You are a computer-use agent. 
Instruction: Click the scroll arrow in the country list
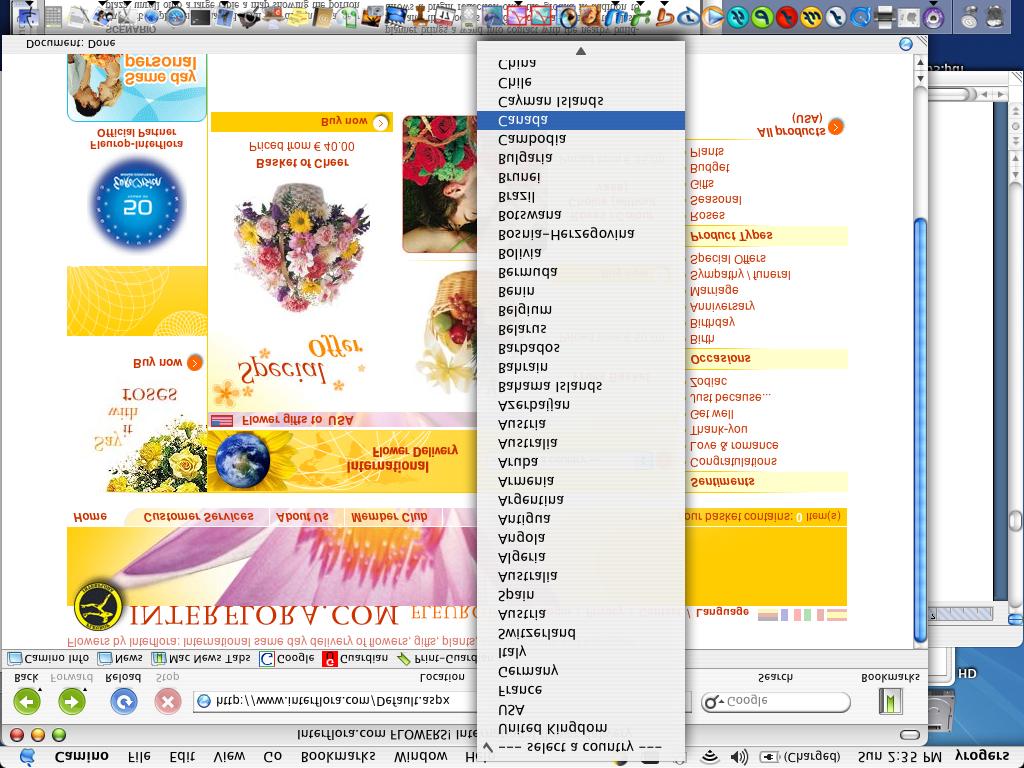pos(581,51)
